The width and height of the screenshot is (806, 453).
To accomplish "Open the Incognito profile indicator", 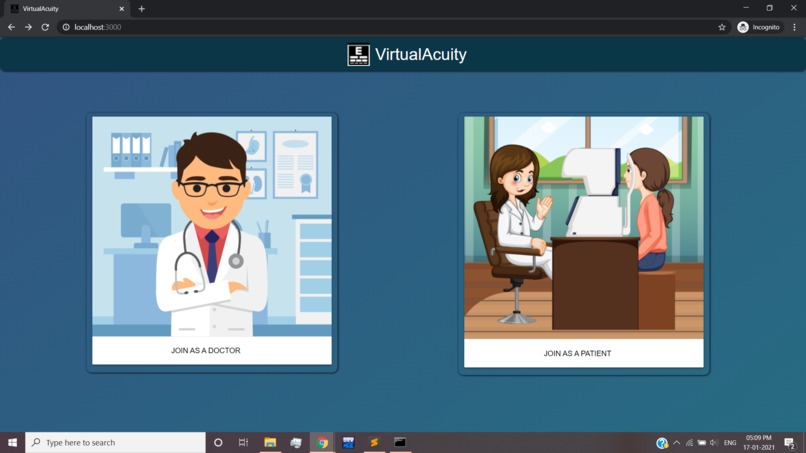I will point(759,27).
